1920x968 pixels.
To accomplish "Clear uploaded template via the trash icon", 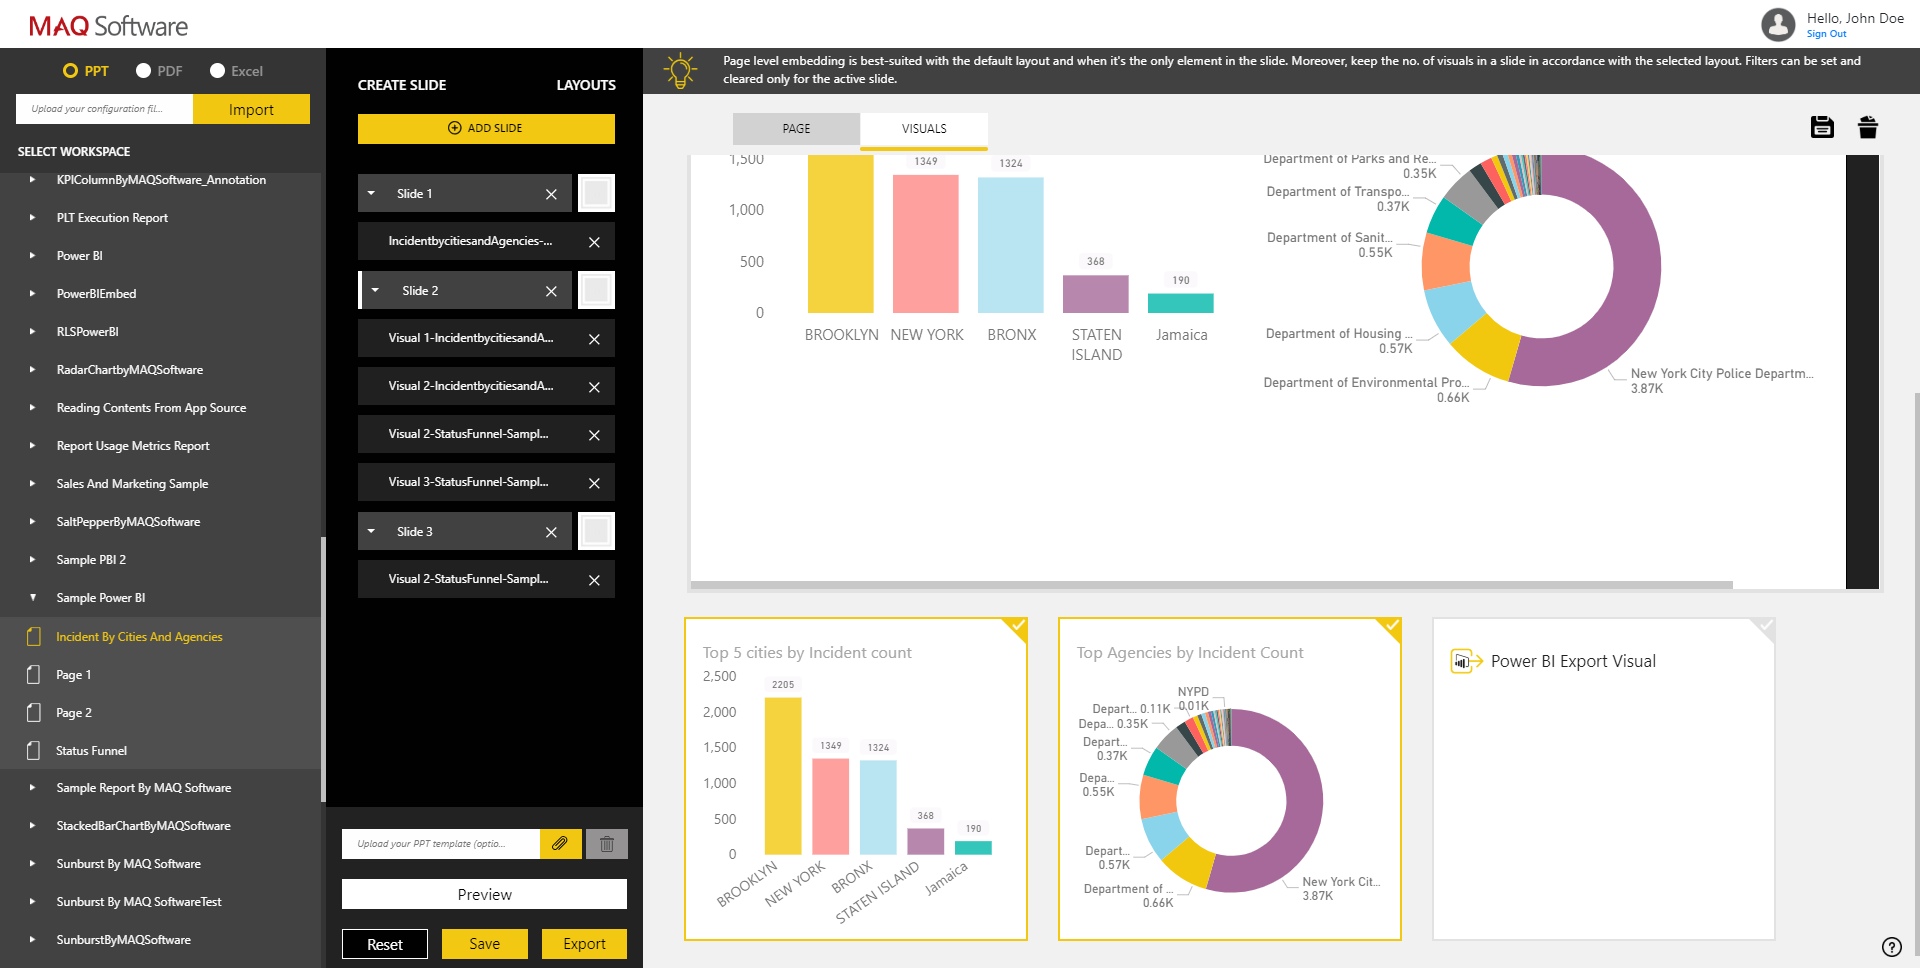I will 606,843.
